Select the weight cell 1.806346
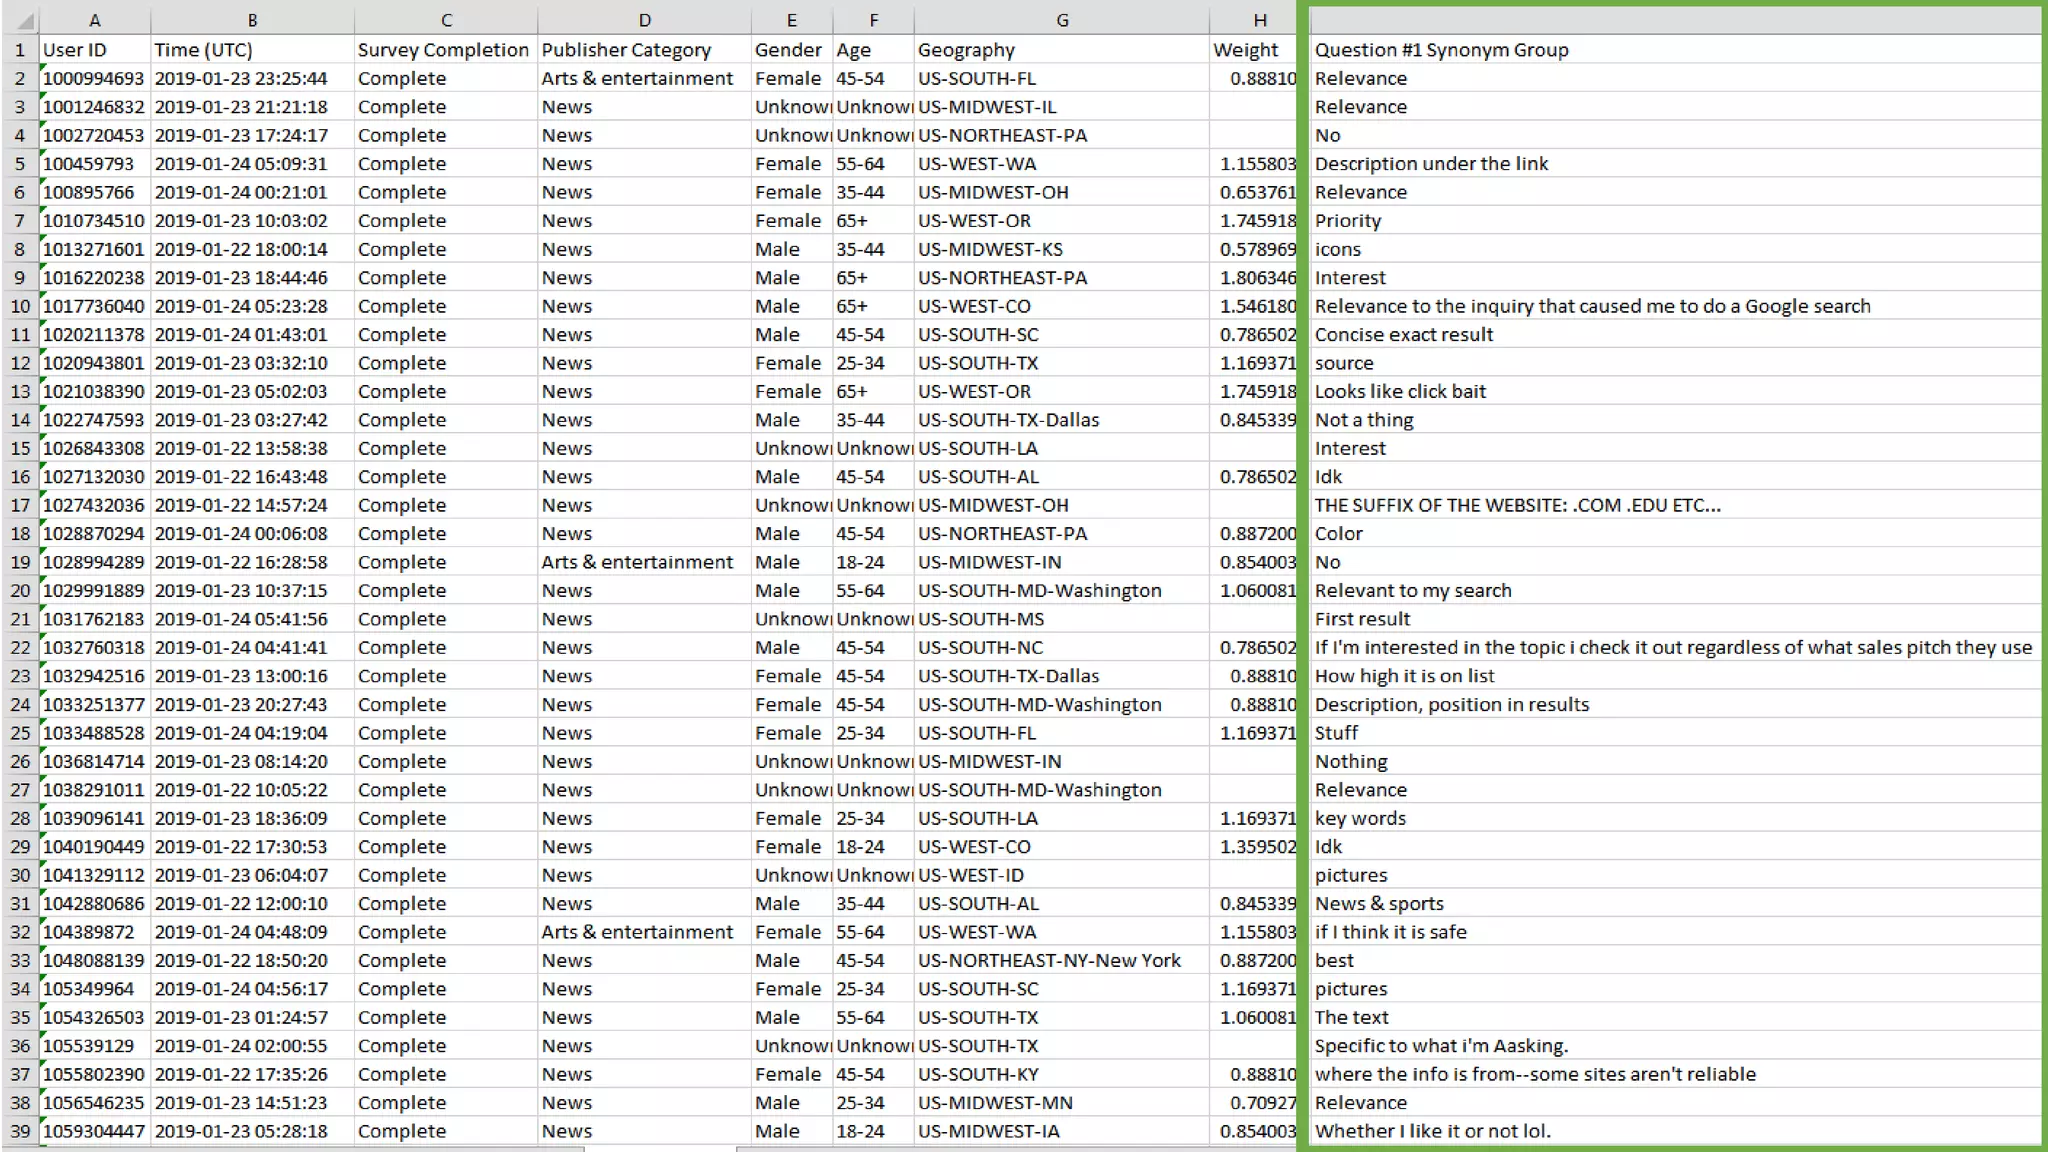This screenshot has height=1152, width=2048. pos(1257,277)
